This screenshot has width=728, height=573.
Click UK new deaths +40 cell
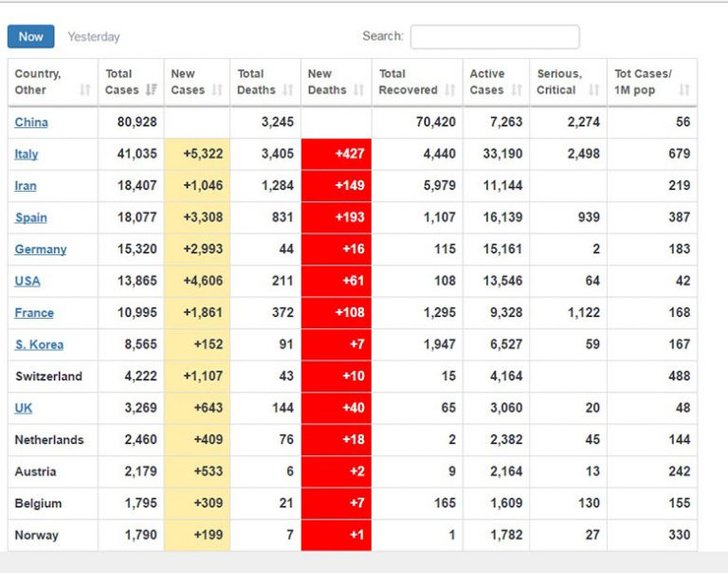click(x=336, y=408)
